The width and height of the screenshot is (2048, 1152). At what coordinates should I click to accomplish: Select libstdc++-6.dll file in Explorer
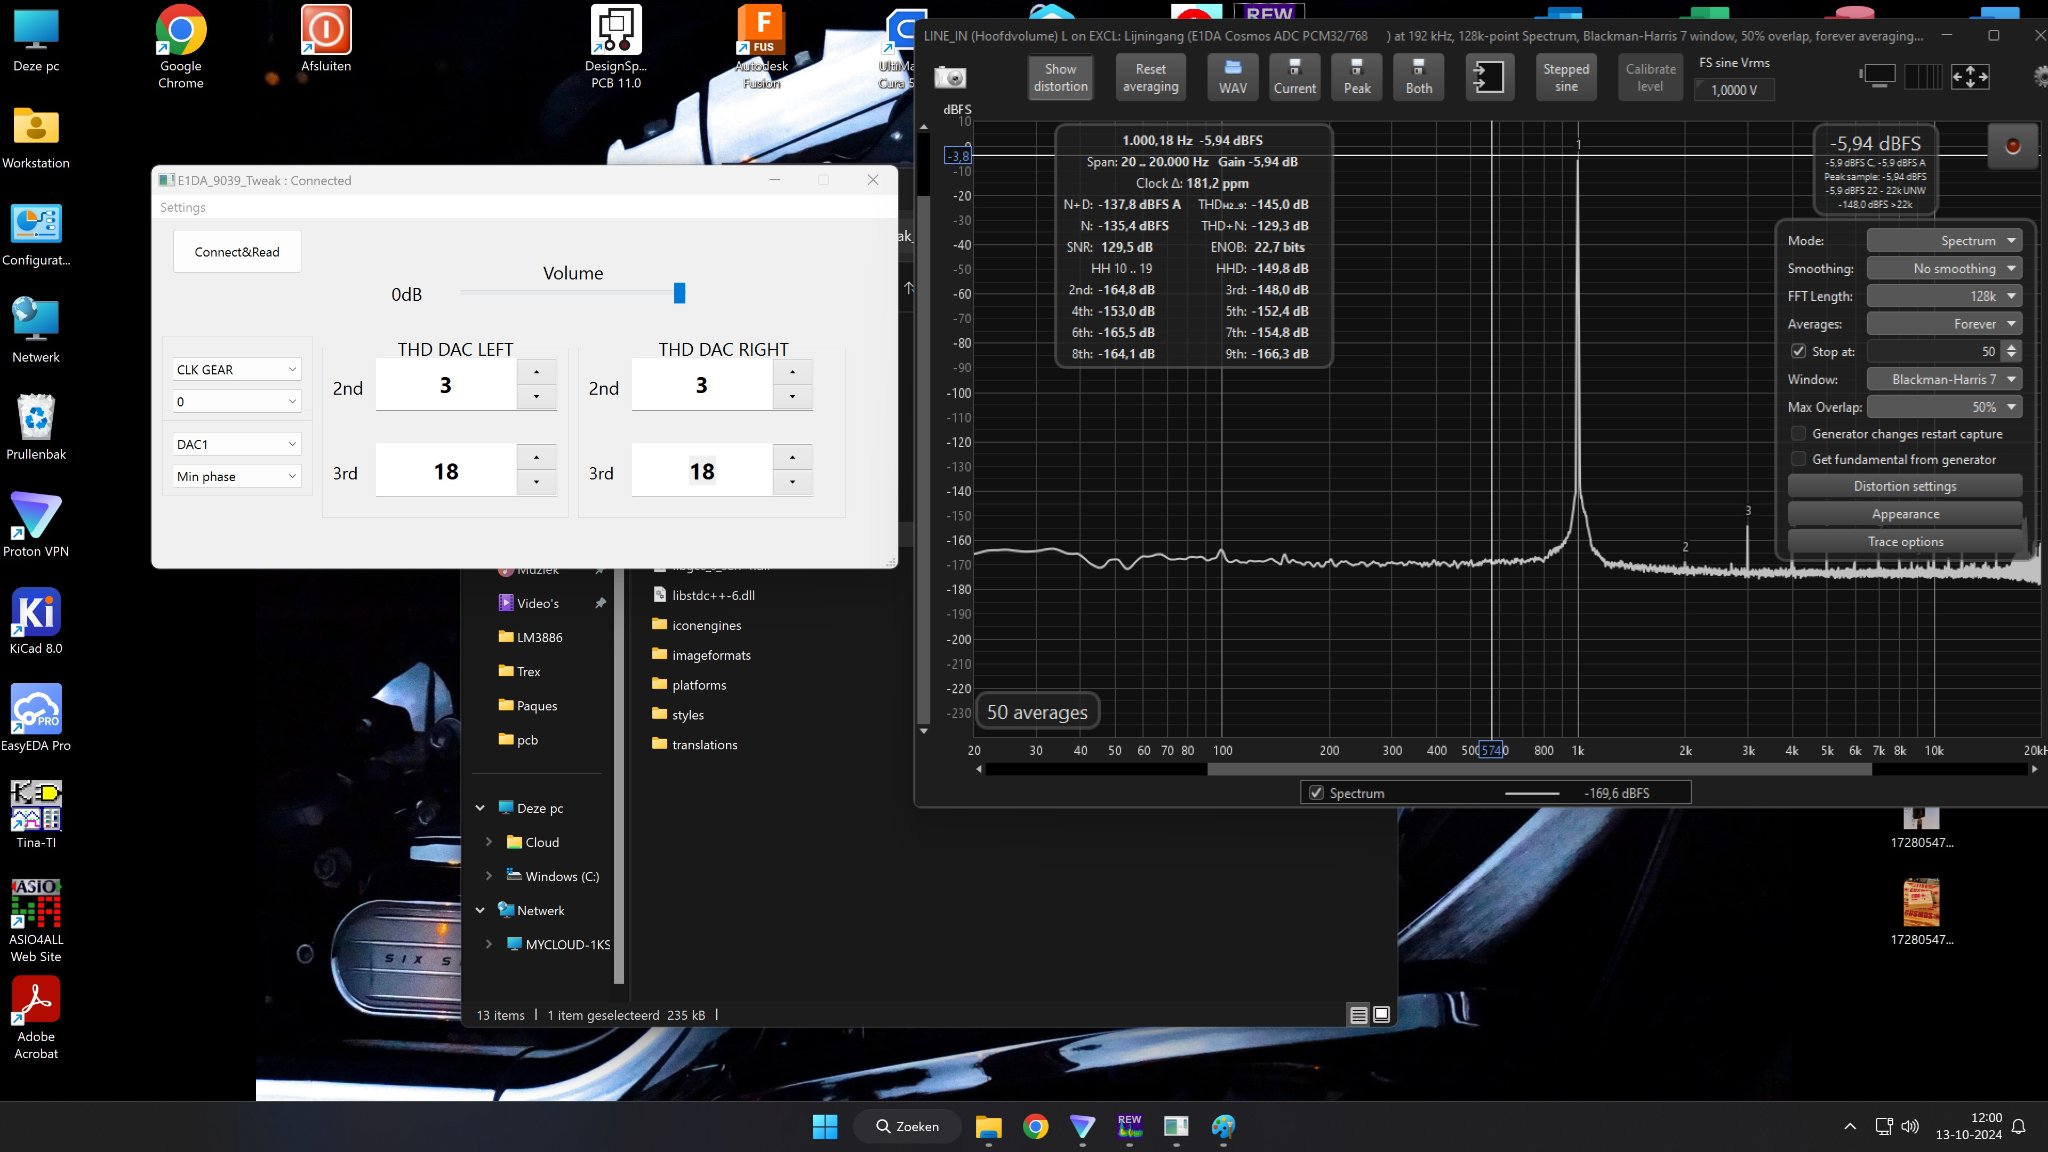(713, 595)
